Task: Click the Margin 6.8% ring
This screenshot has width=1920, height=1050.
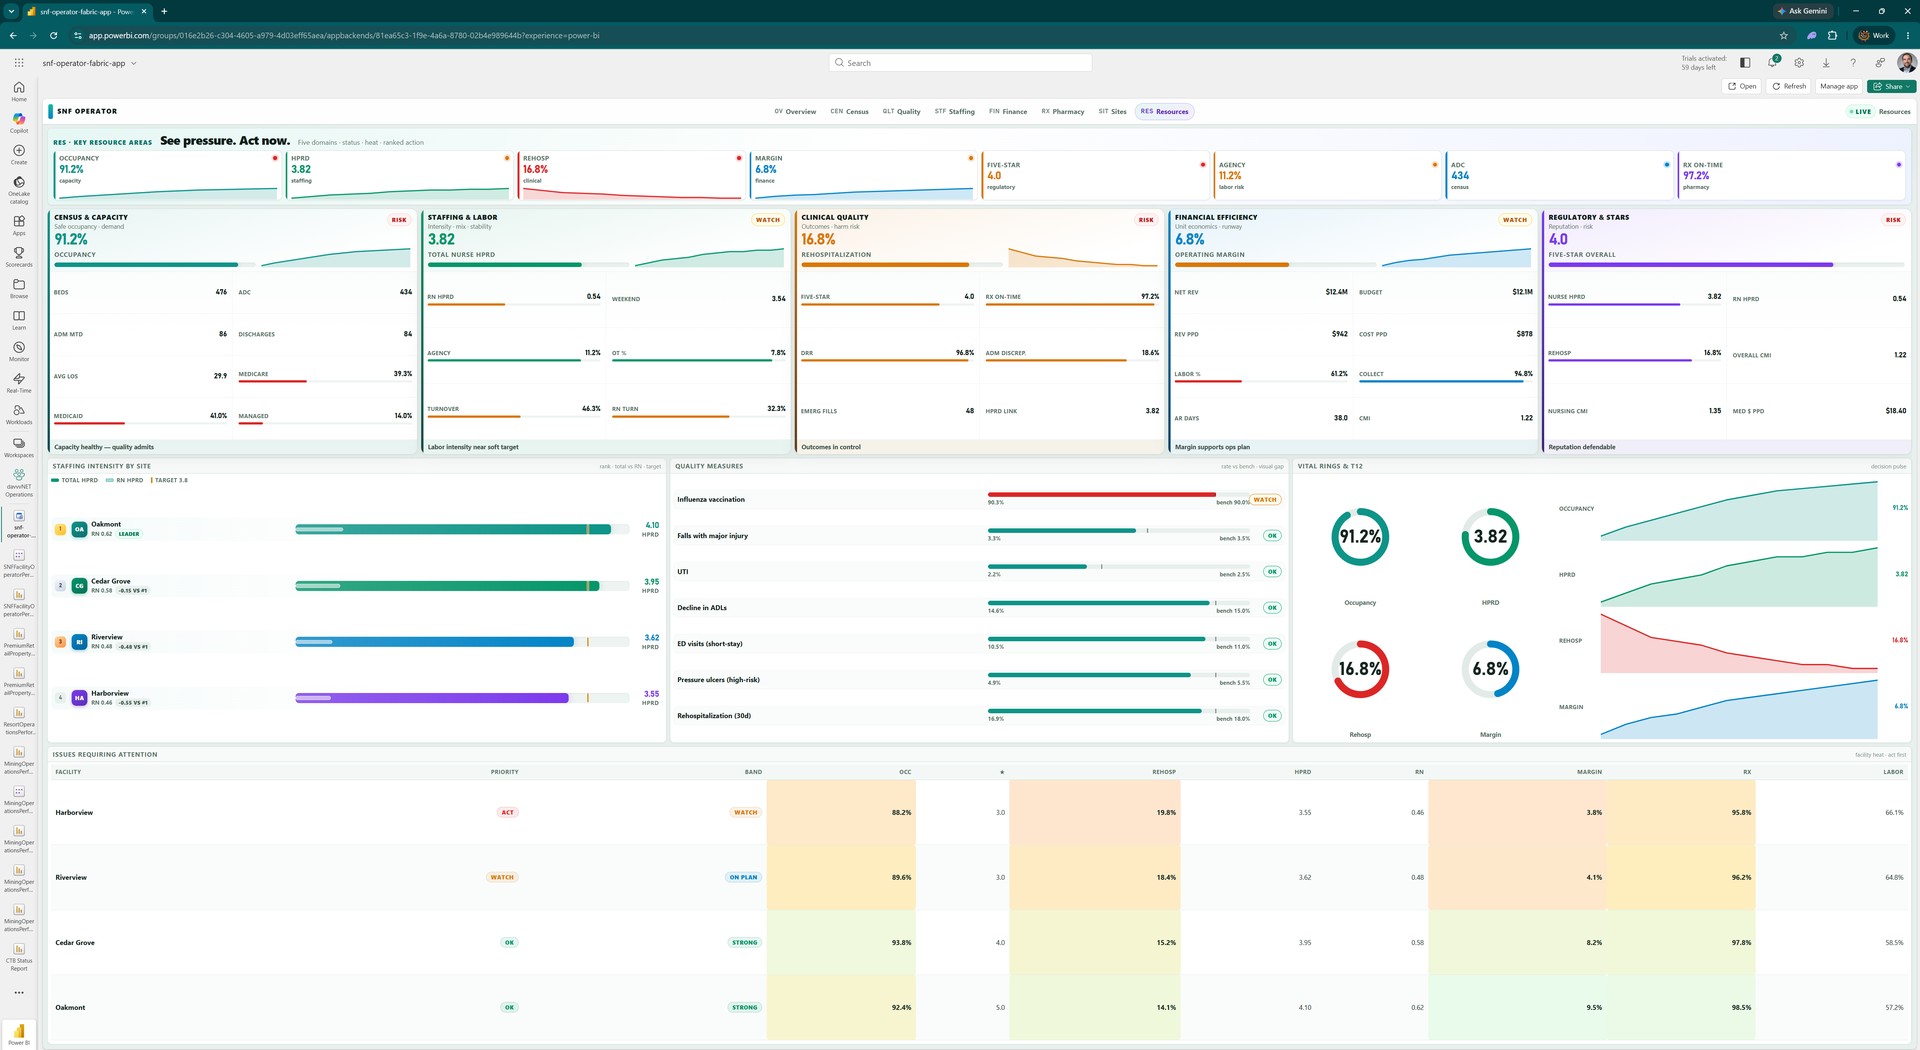Action: click(1490, 669)
